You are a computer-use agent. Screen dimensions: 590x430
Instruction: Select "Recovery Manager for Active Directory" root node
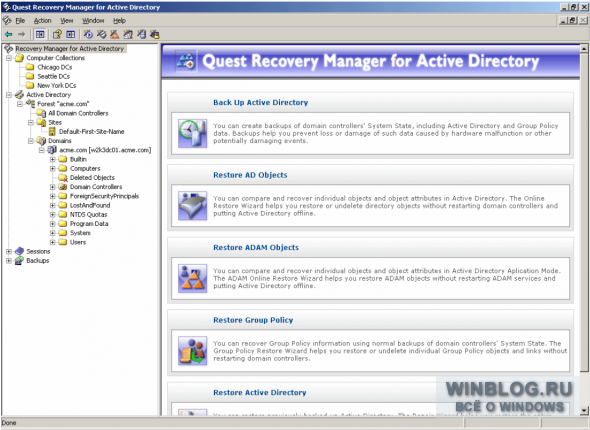pos(70,49)
